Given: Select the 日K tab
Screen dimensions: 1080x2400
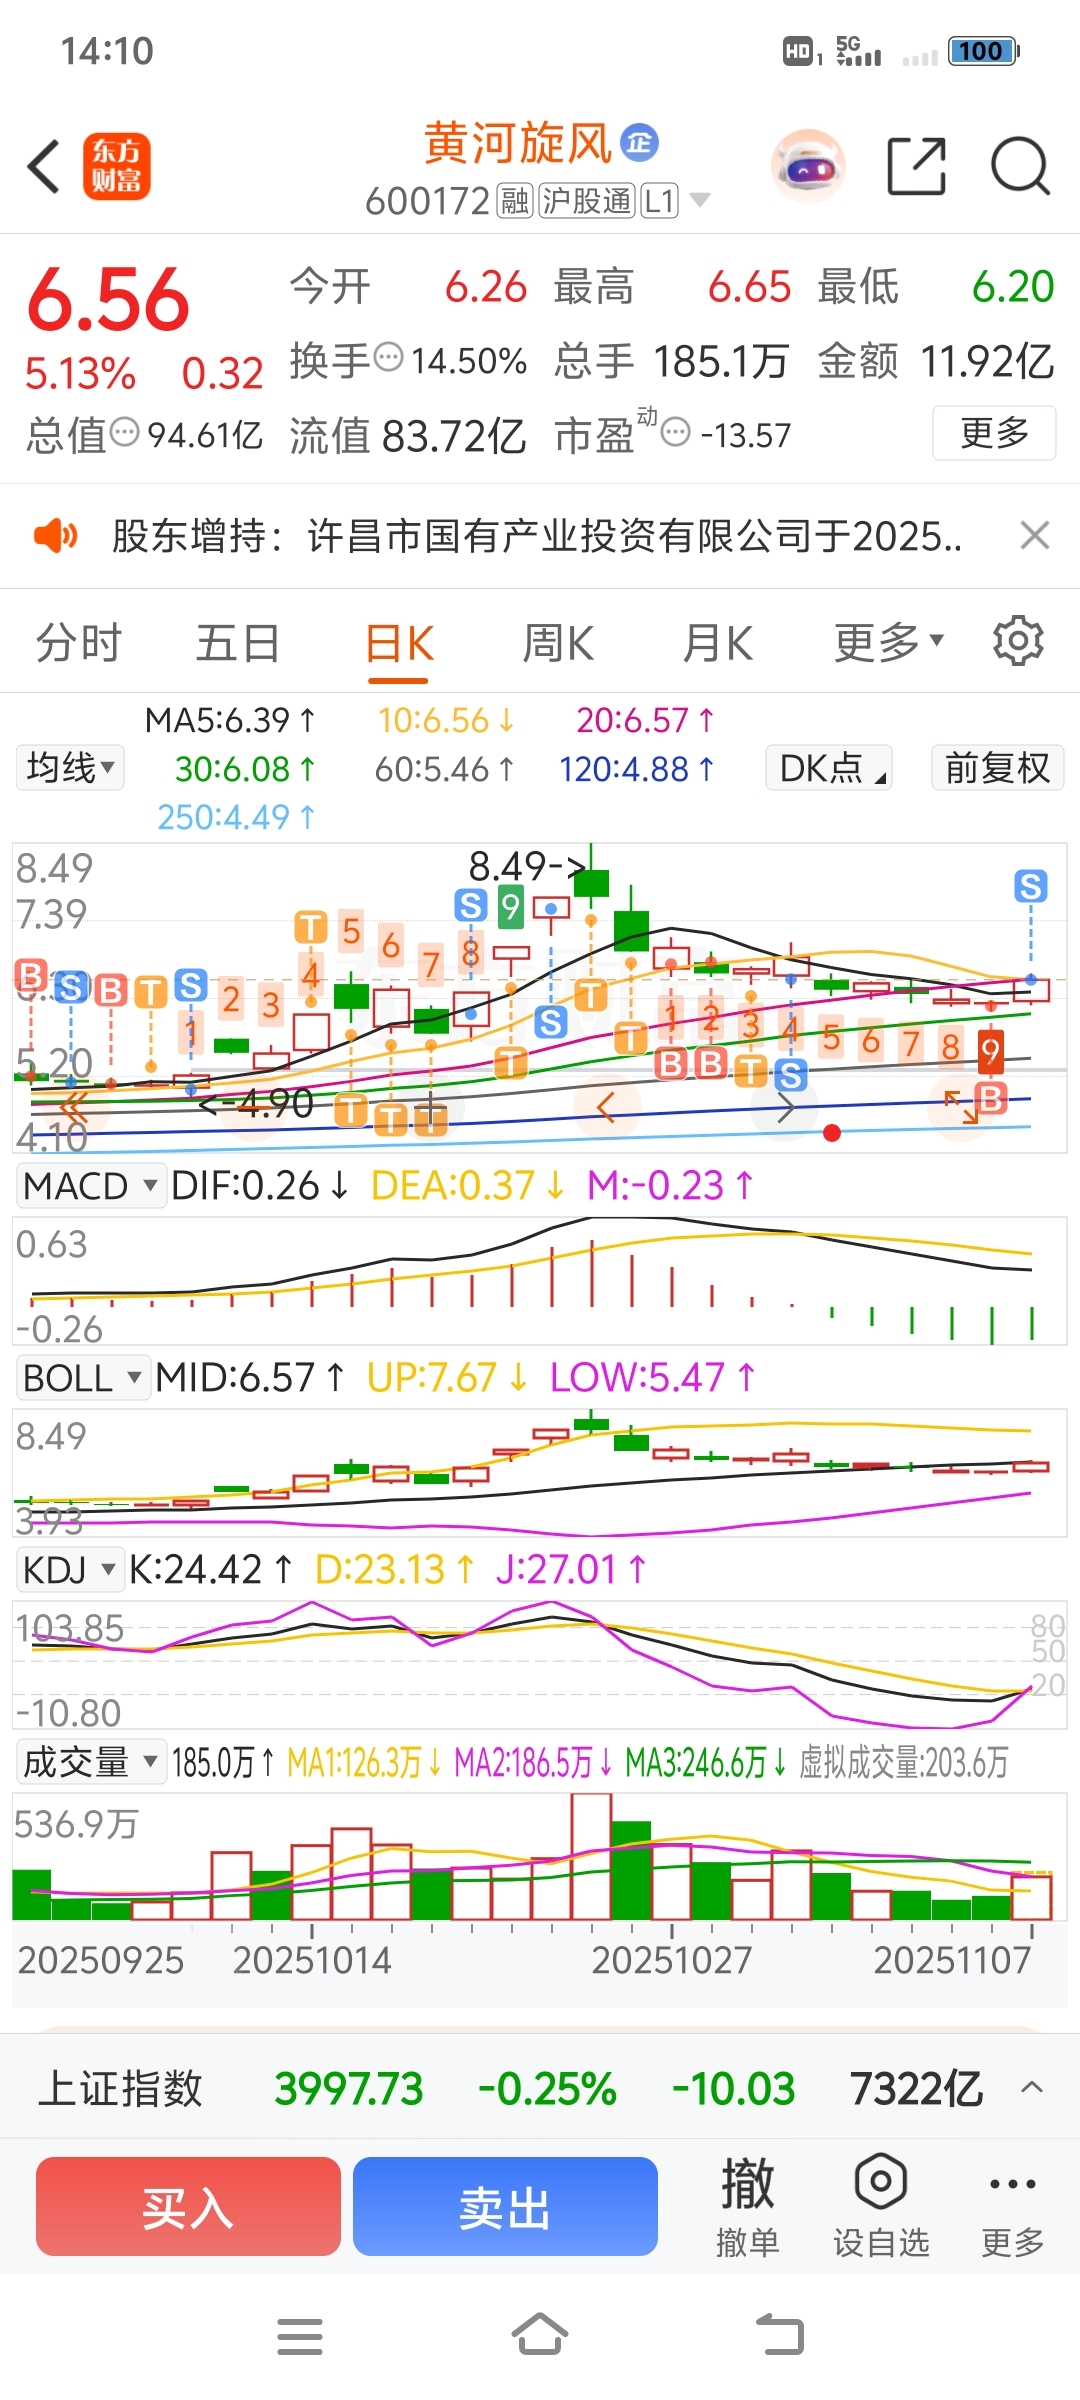Looking at the screenshot, I should [399, 643].
